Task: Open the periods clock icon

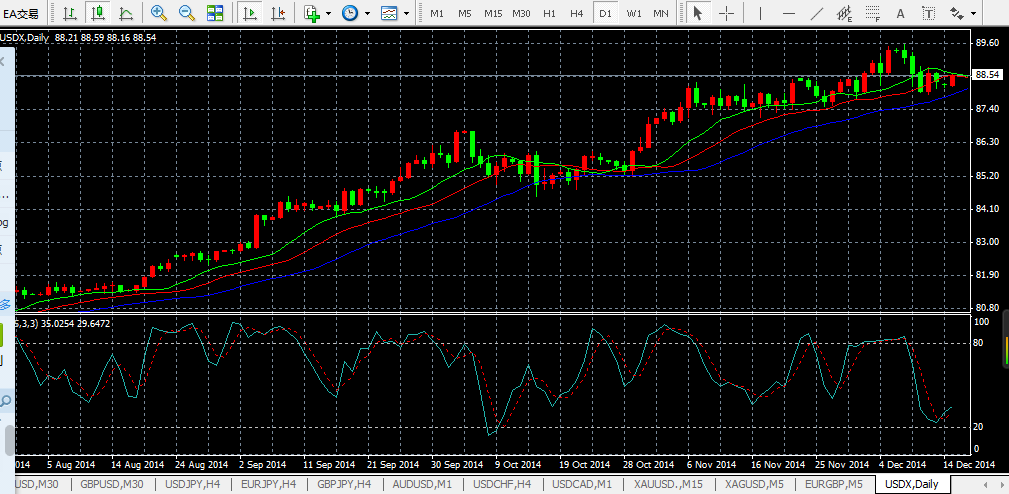Action: tap(350, 13)
